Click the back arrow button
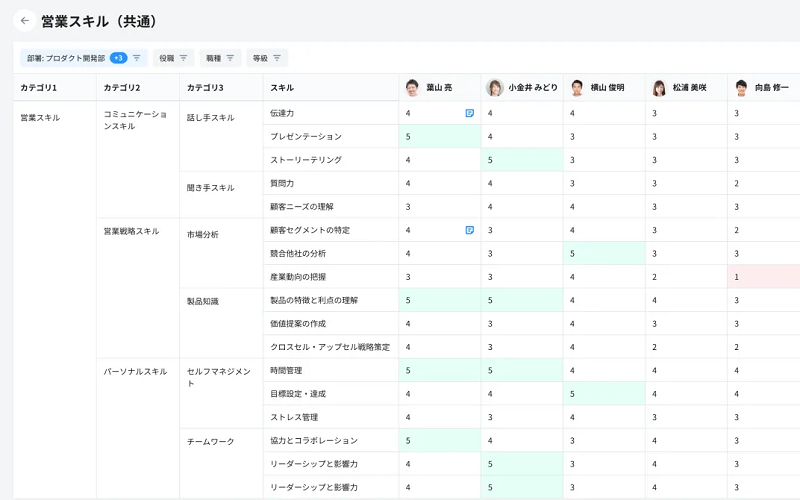 25,21
